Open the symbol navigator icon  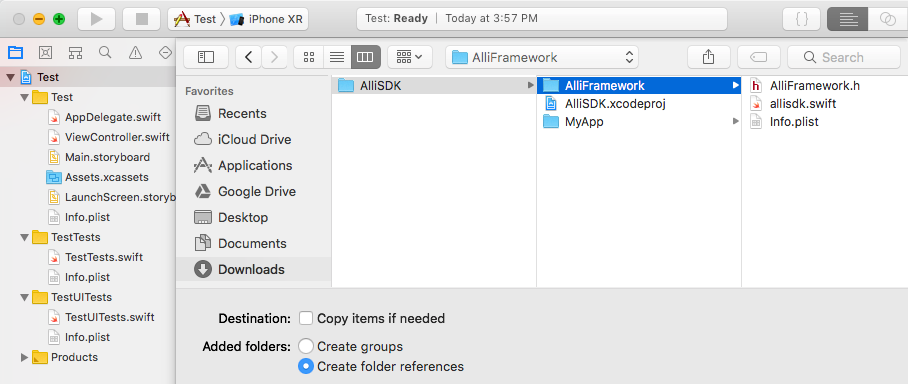point(75,53)
